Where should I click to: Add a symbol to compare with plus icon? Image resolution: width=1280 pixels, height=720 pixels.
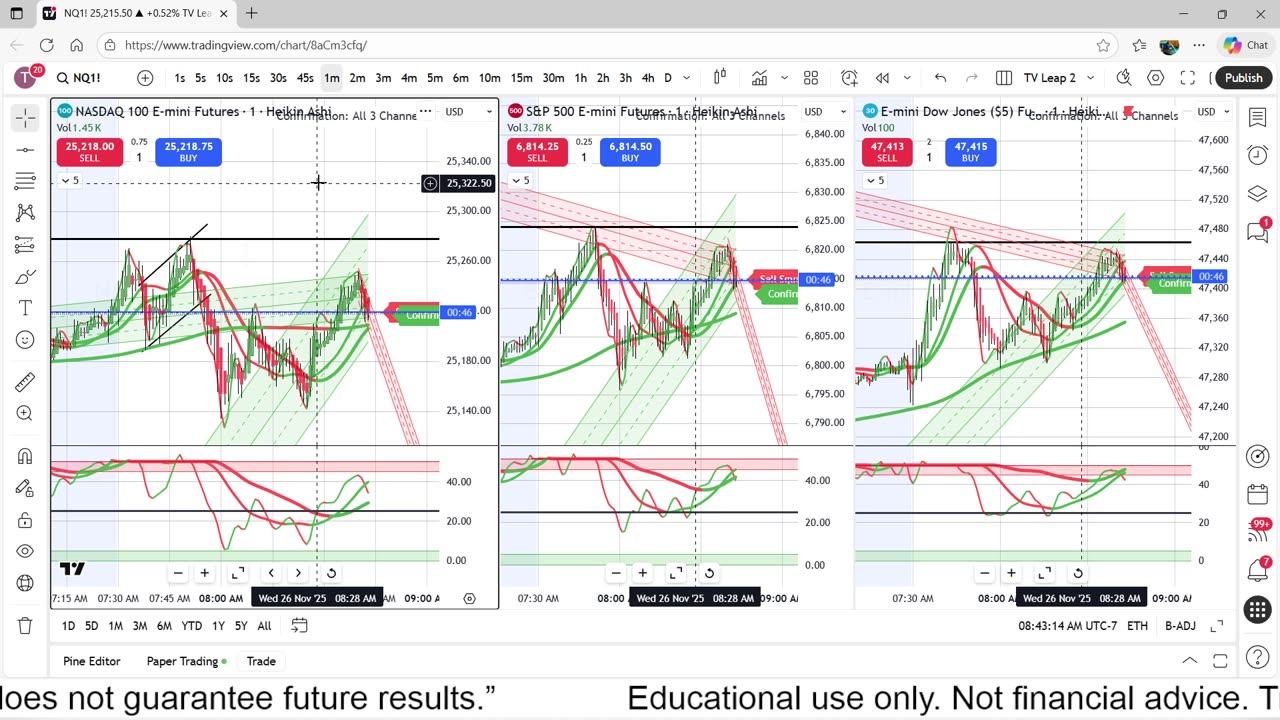pyautogui.click(x=145, y=78)
